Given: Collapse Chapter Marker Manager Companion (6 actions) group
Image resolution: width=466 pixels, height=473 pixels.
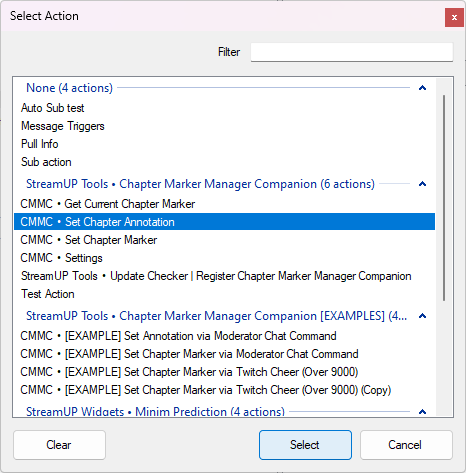Looking at the screenshot, I should pyautogui.click(x=422, y=184).
